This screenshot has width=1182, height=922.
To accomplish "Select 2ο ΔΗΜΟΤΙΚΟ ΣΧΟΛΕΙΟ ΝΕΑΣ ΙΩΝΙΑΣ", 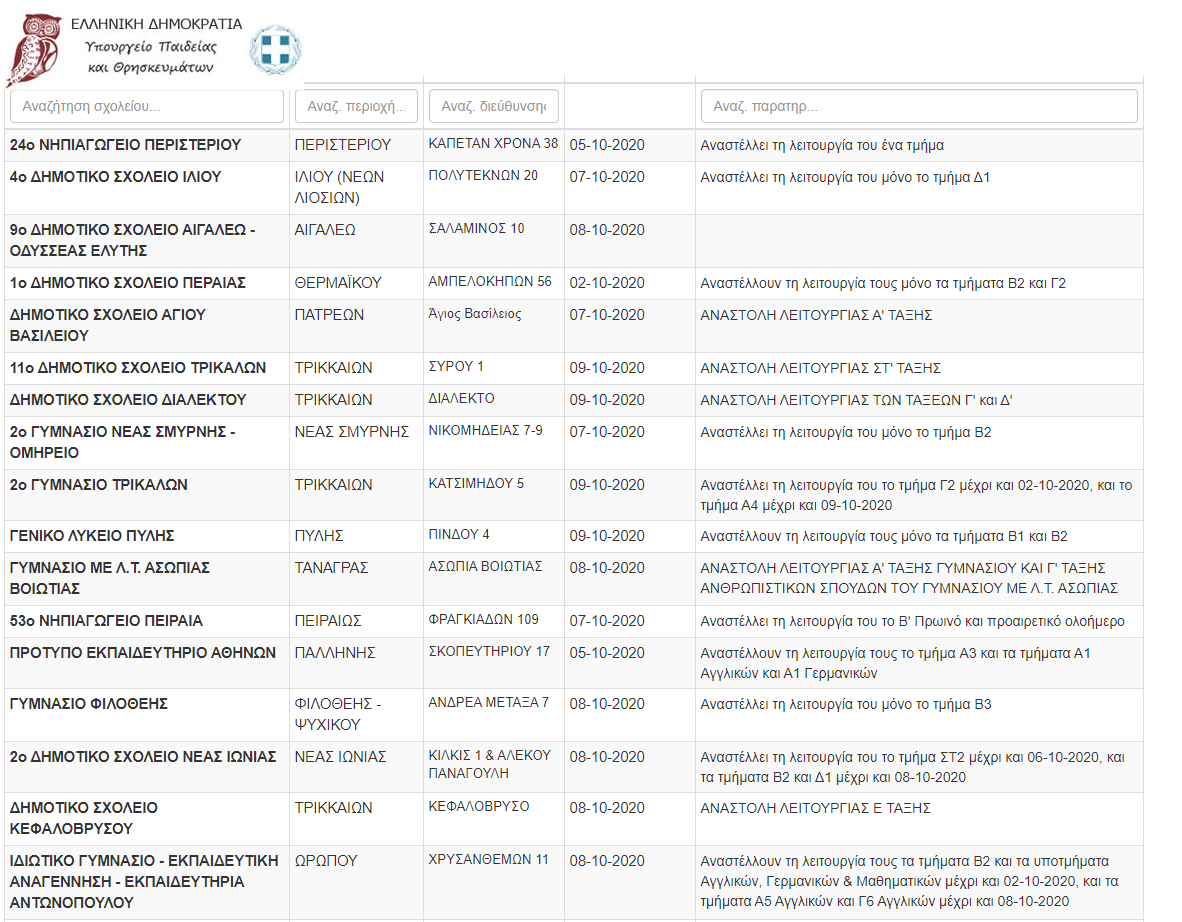I will [x=143, y=757].
